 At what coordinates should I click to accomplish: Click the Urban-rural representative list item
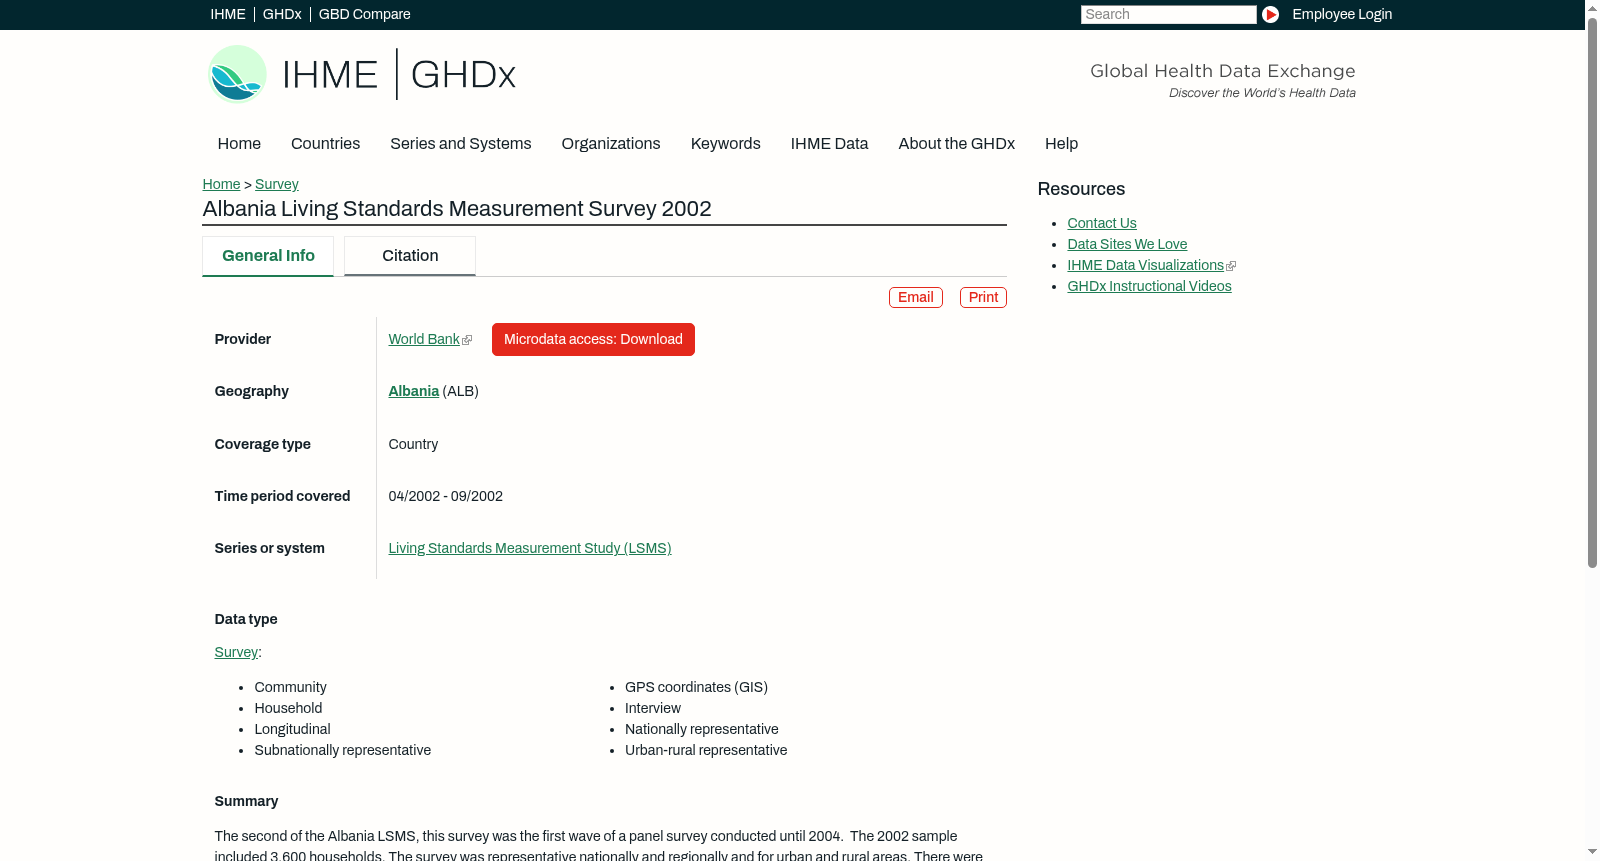[706, 750]
